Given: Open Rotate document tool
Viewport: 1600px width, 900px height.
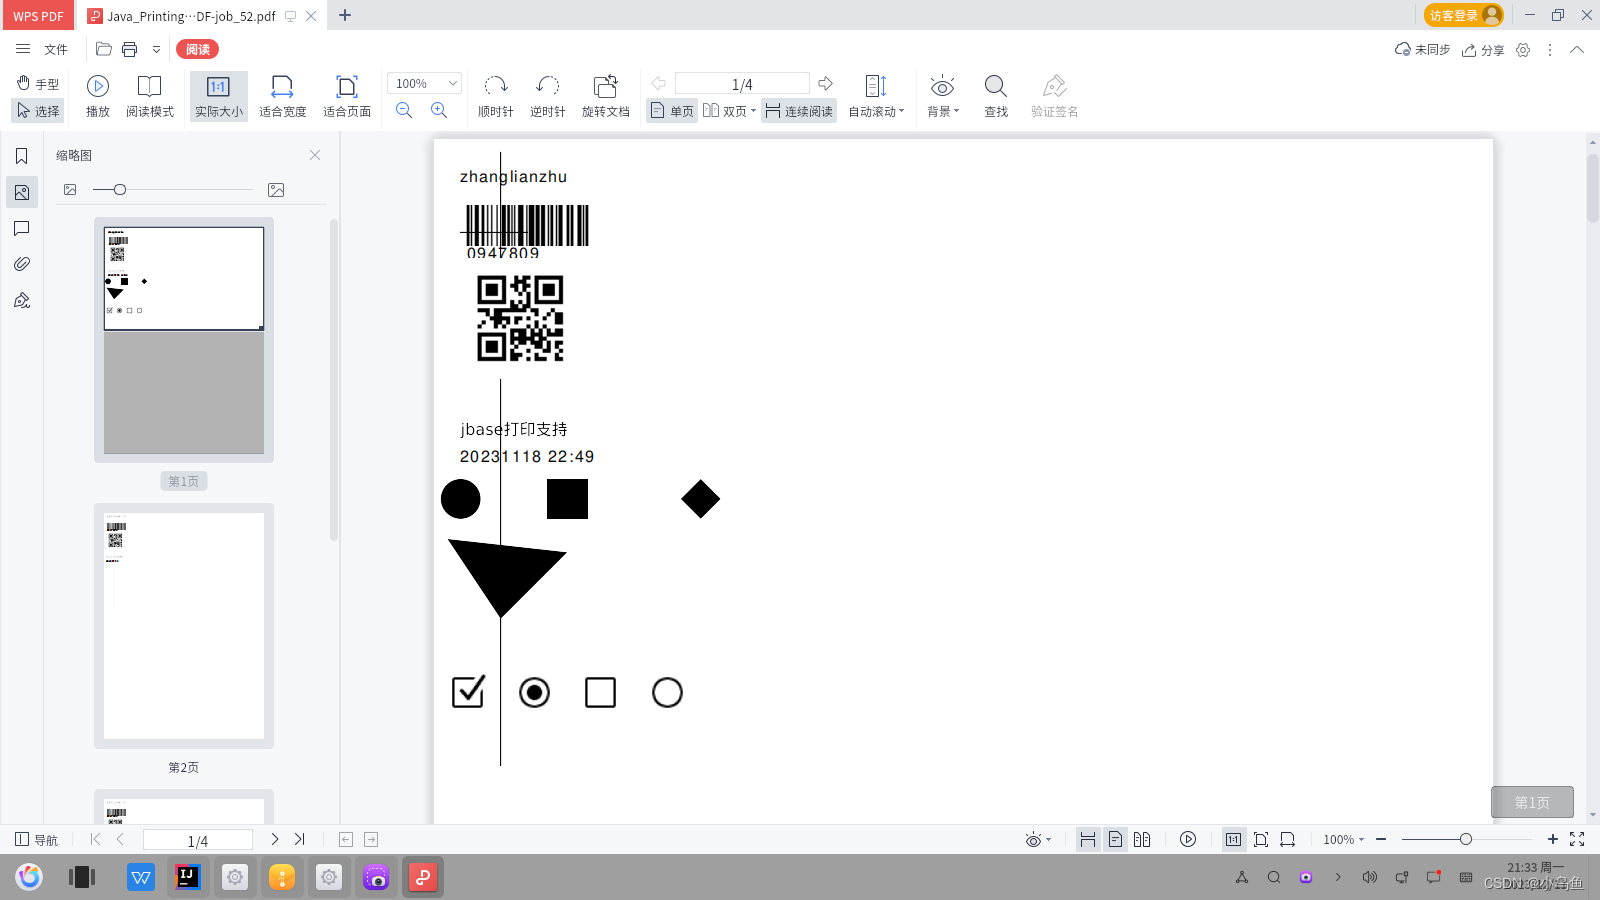Looking at the screenshot, I should pyautogui.click(x=606, y=97).
